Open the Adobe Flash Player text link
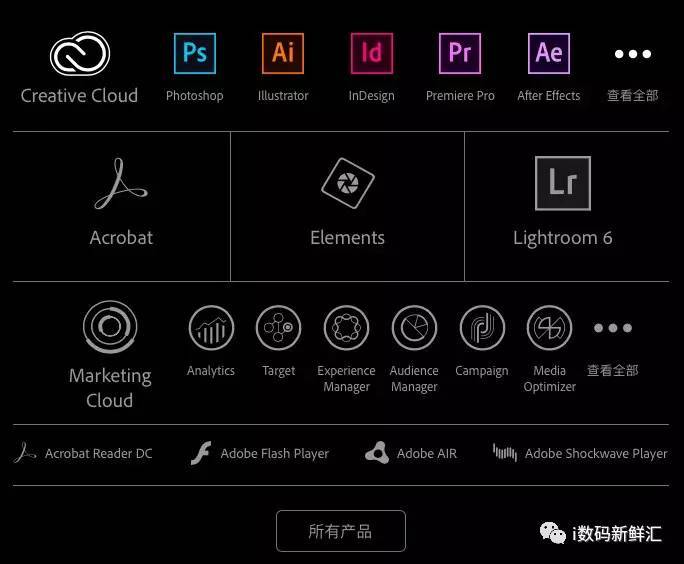Screen dimensions: 684x564 [x=275, y=454]
